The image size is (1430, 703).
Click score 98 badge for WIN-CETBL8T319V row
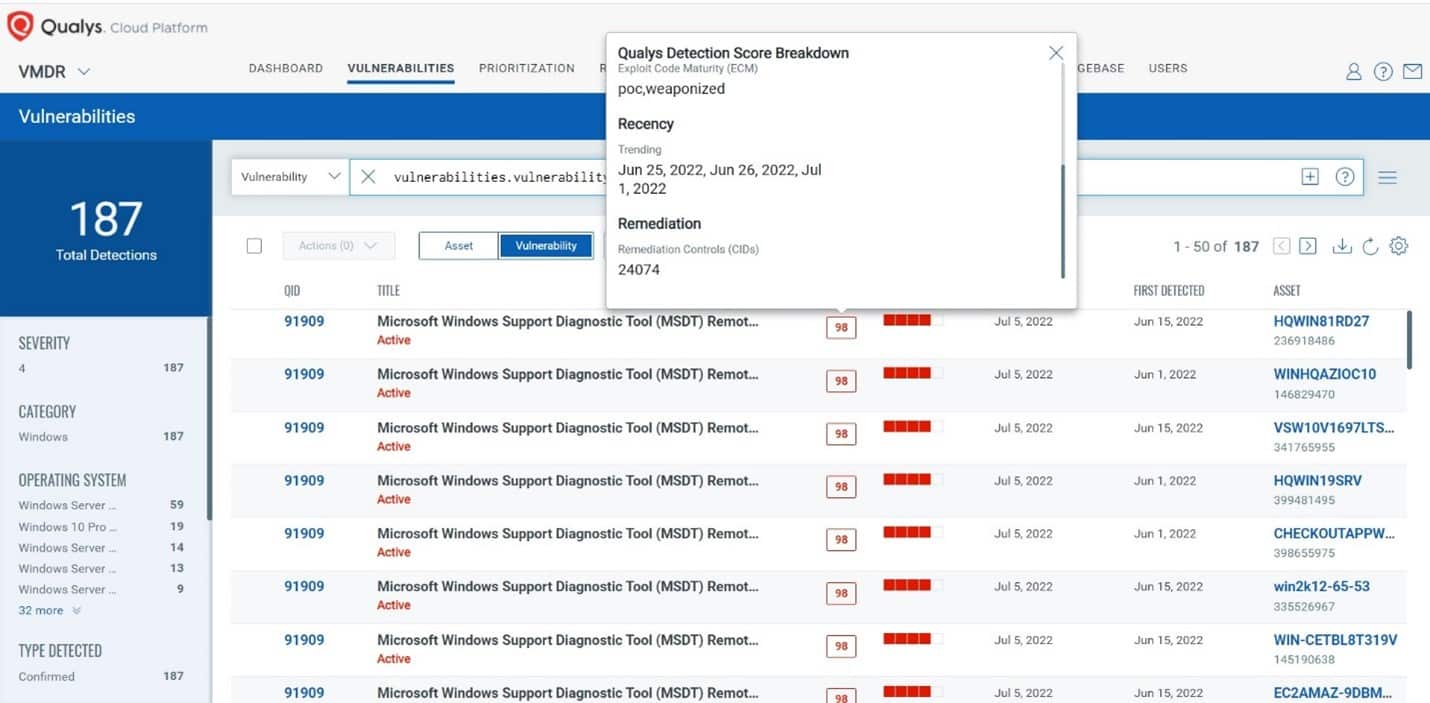click(x=841, y=646)
